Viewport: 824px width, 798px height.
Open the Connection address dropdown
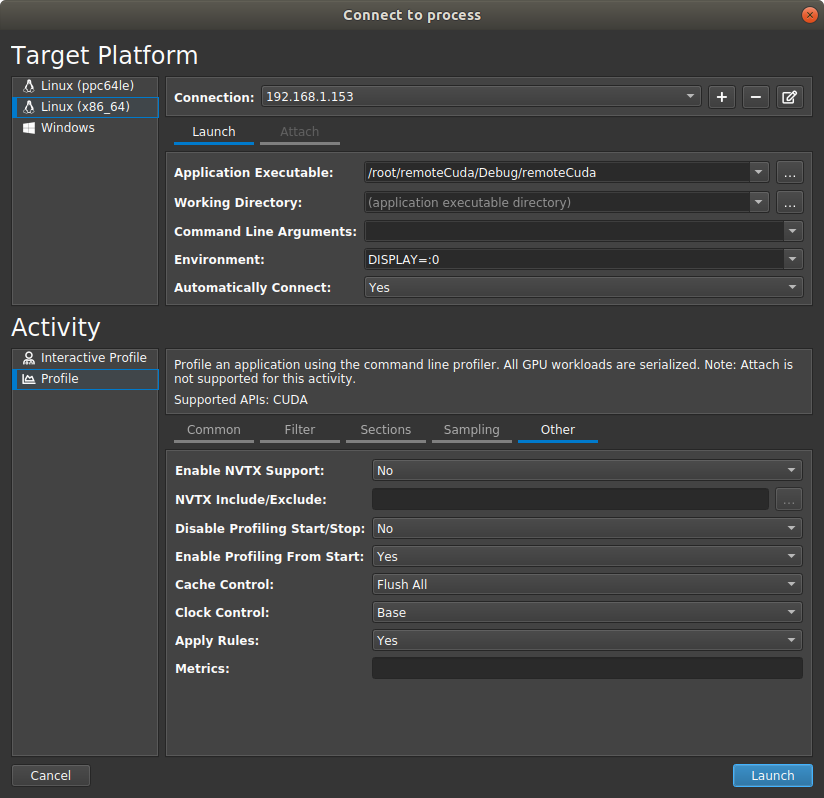tap(481, 97)
